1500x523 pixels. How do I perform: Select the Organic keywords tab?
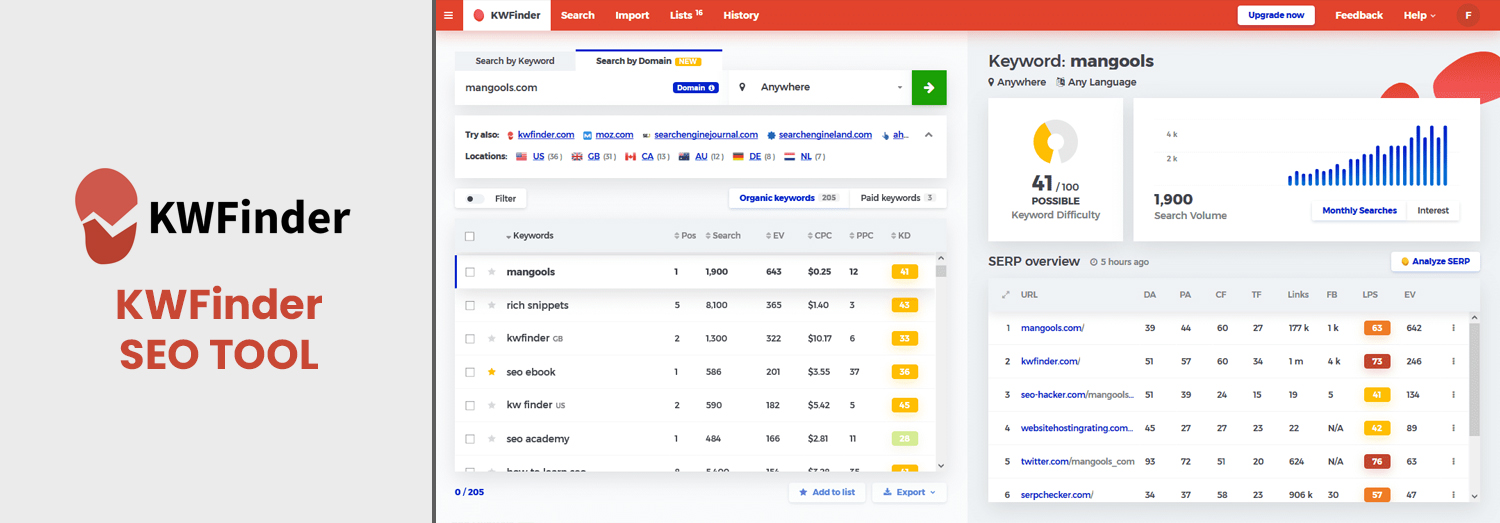[788, 198]
